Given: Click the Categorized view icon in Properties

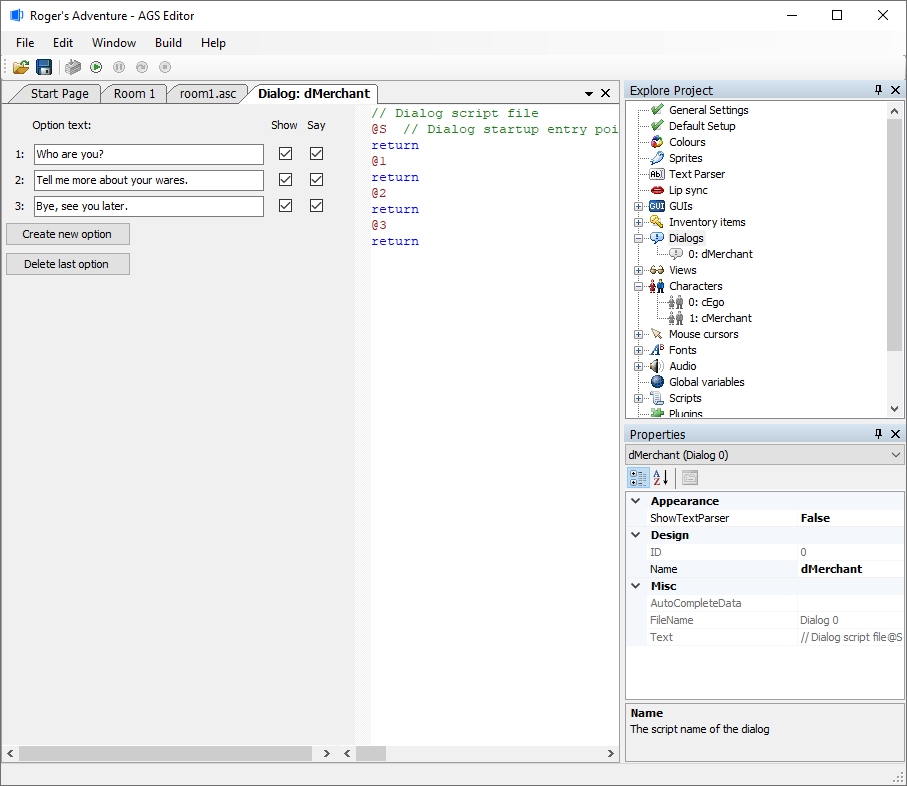Looking at the screenshot, I should 638,478.
